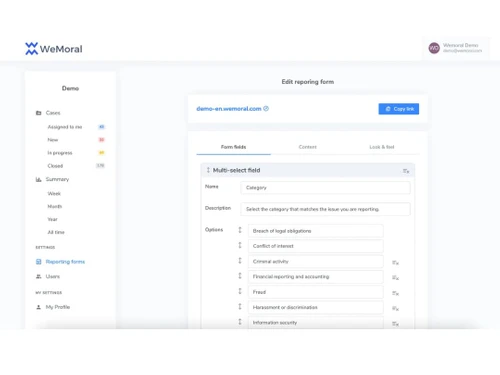Edit the Description field text
Image resolution: width=500 pixels, height=375 pixels.
(x=325, y=209)
